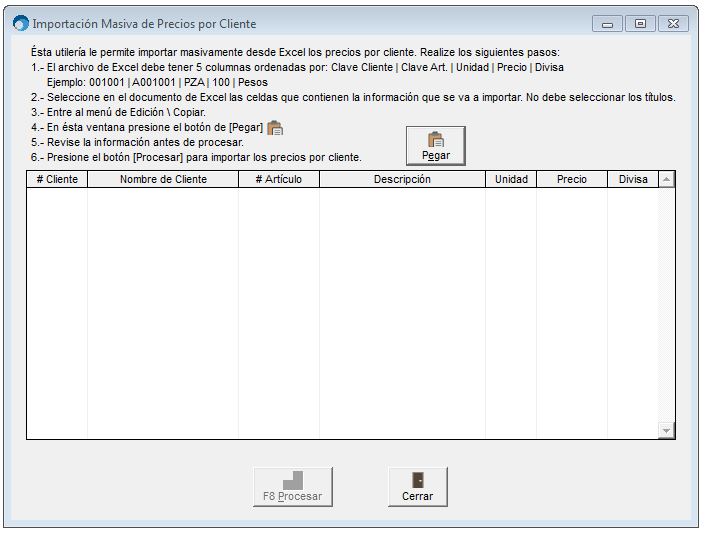709x539 pixels.
Task: Click the window title 'Importación Masiva de Precios por Cliente'
Action: [x=144, y=24]
